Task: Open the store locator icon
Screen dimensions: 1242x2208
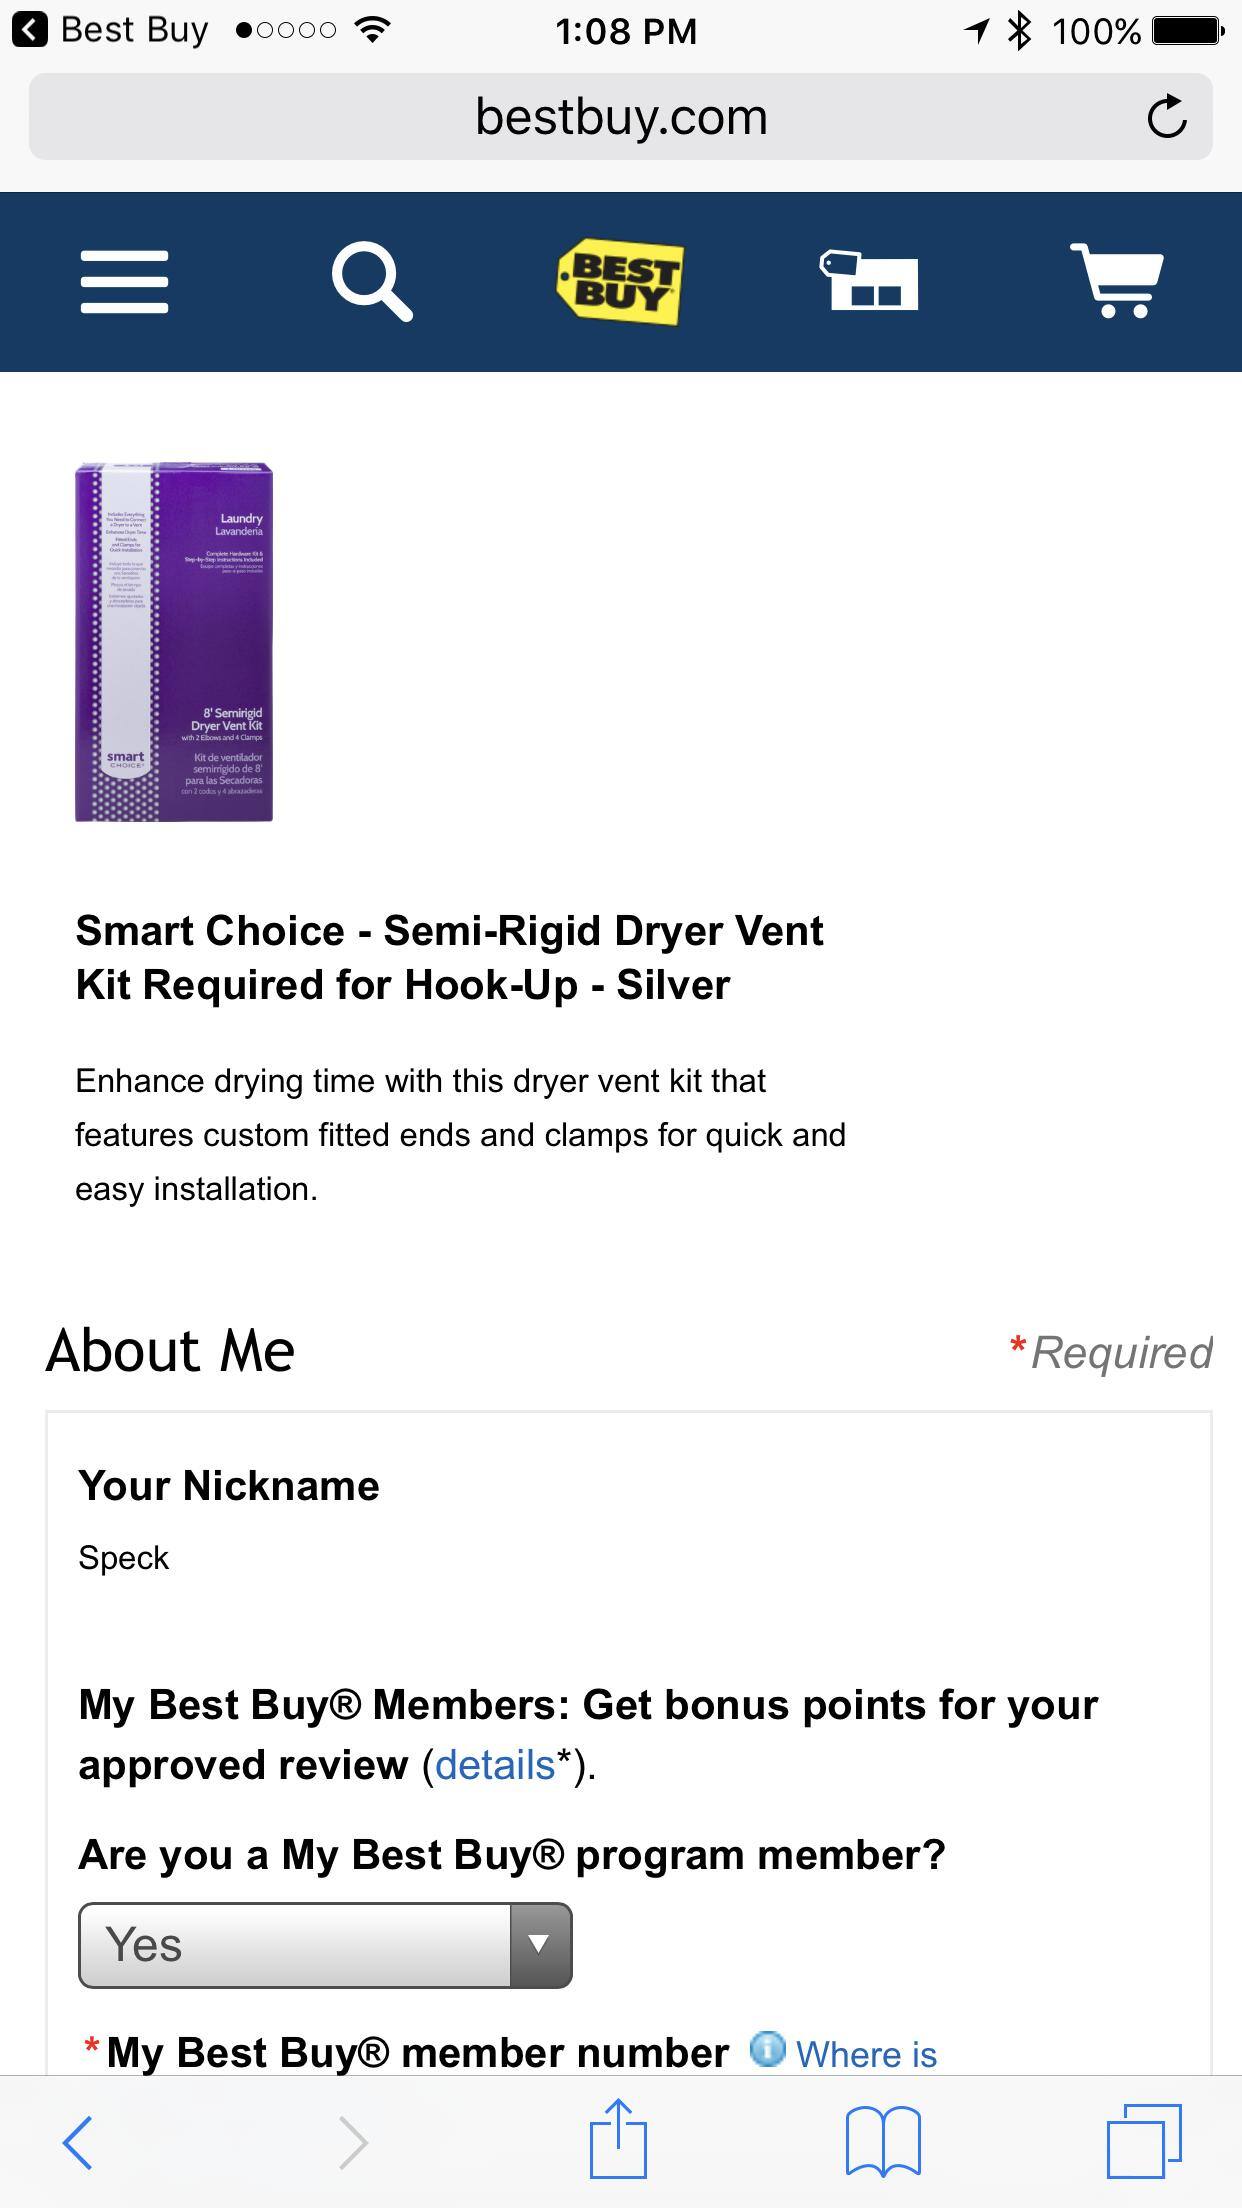Action: point(868,281)
